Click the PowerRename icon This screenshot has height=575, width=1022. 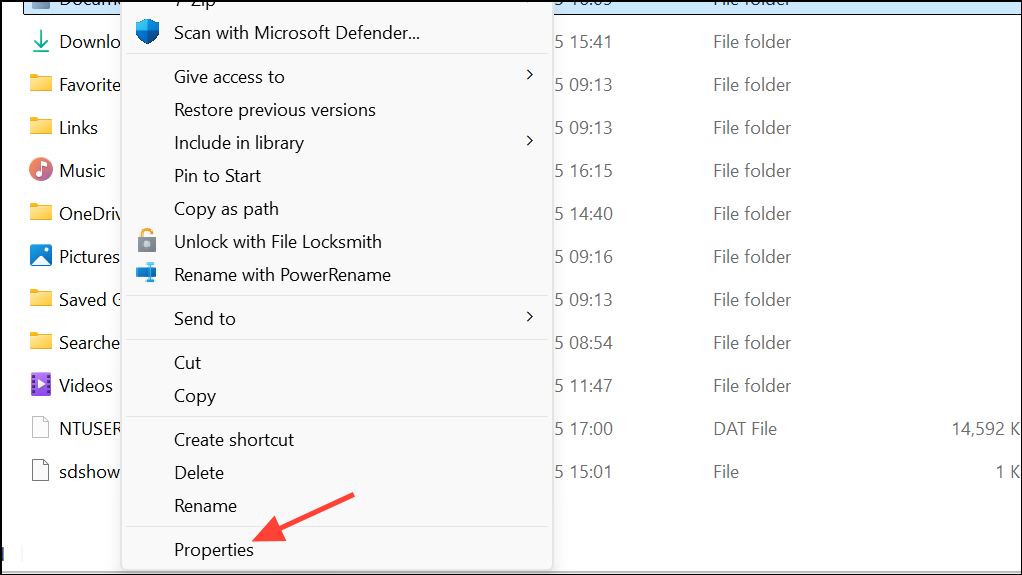[147, 273]
